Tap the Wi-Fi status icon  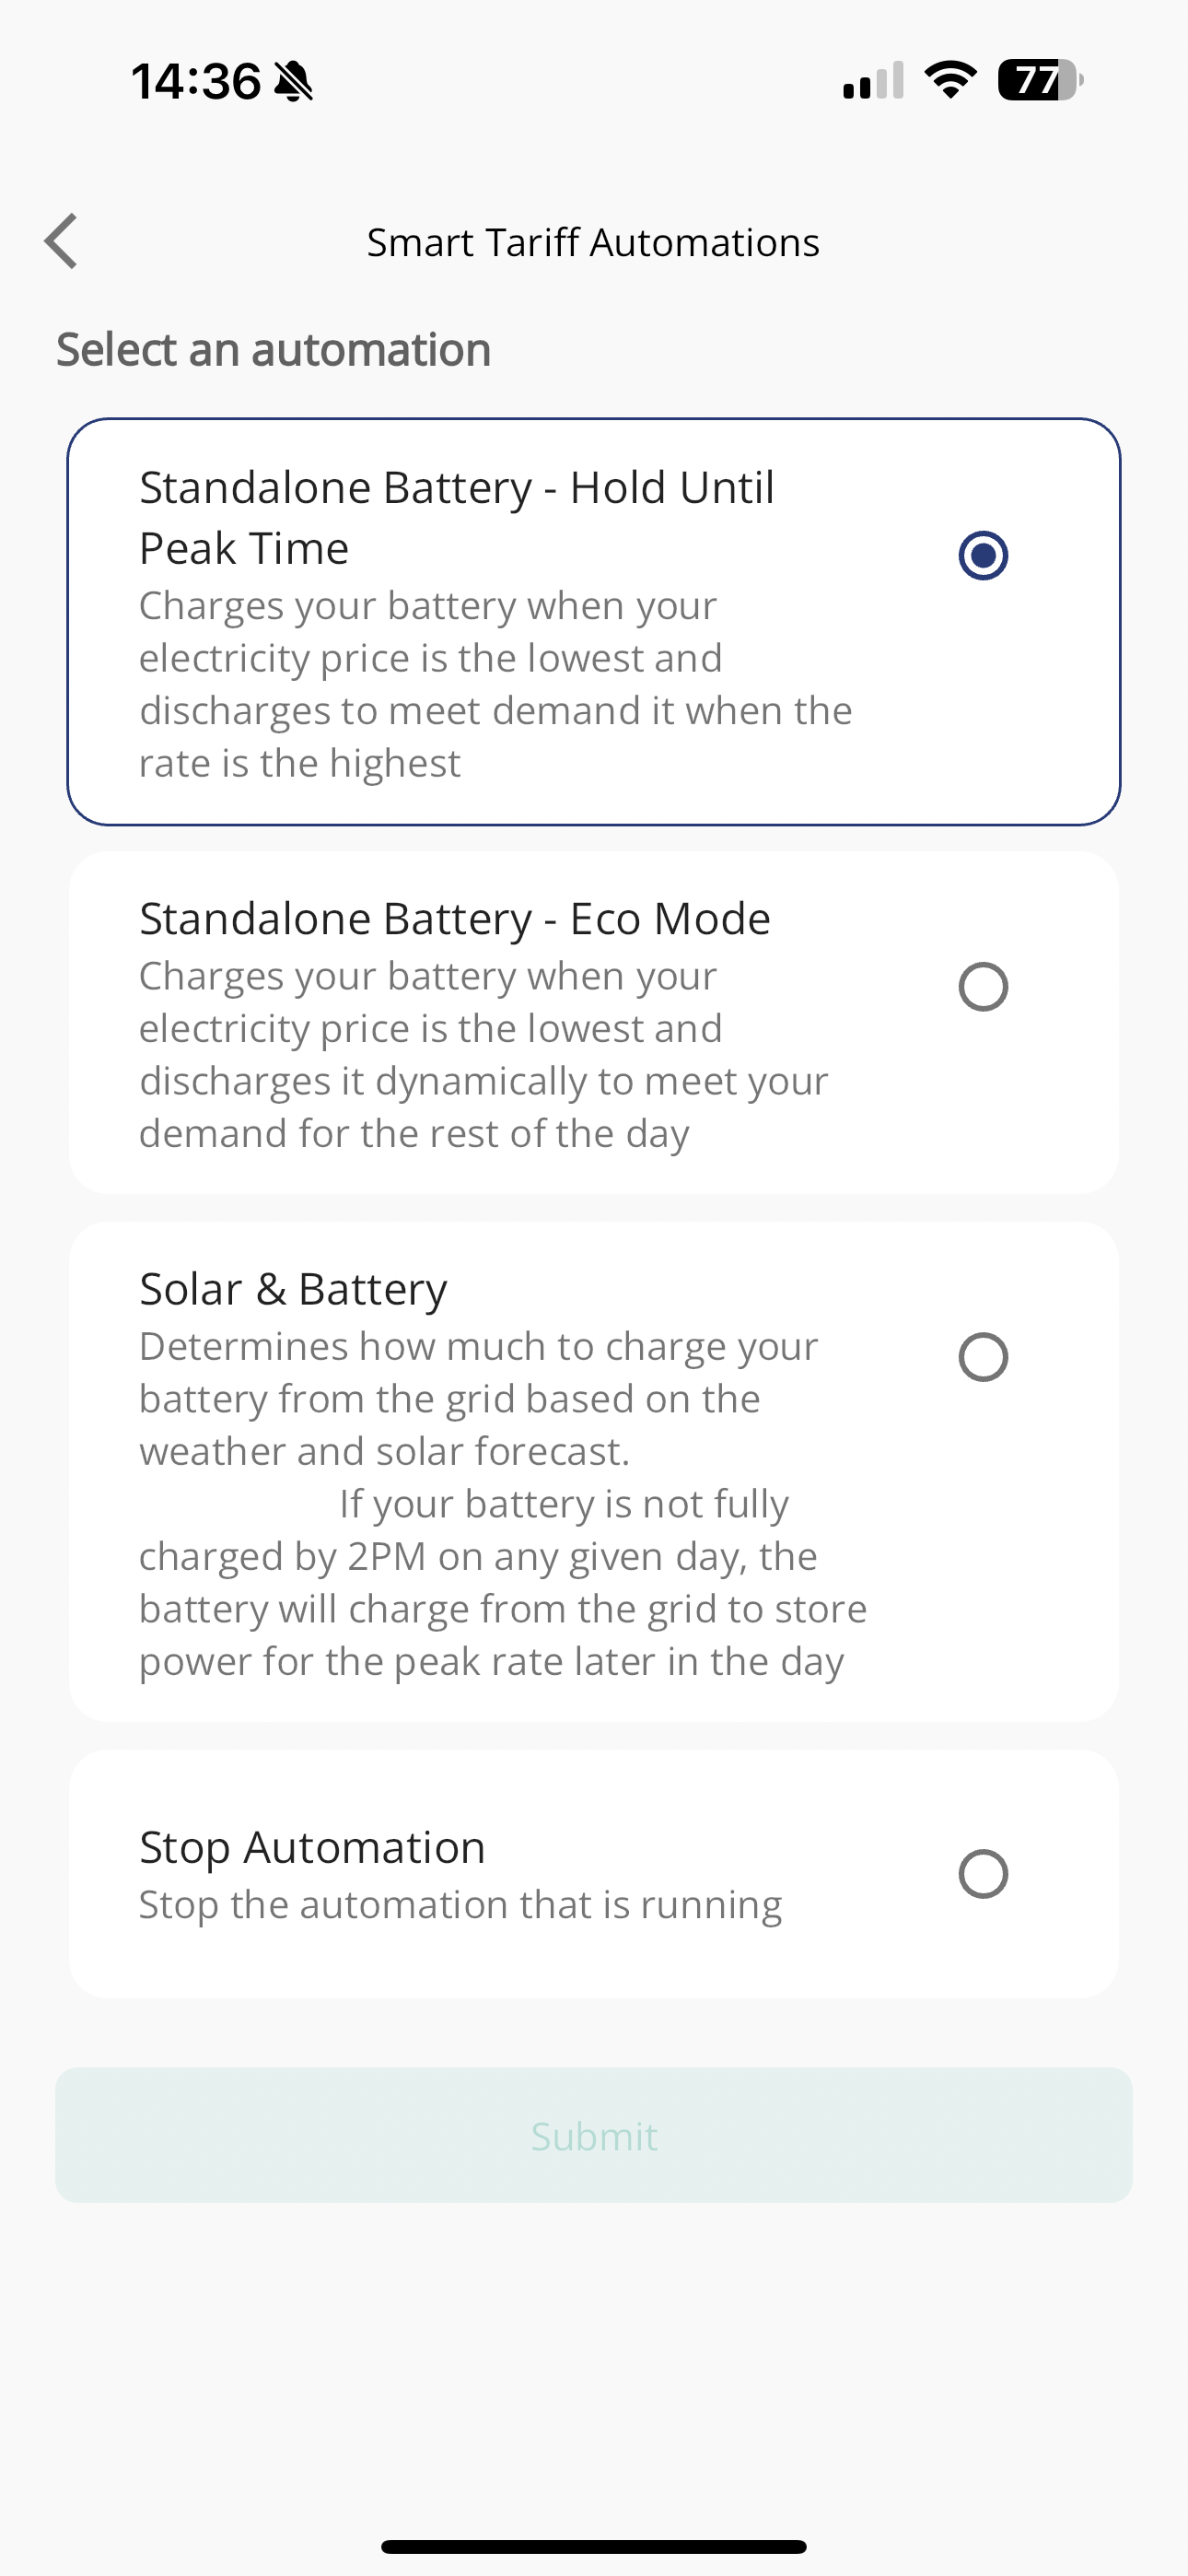[x=950, y=80]
